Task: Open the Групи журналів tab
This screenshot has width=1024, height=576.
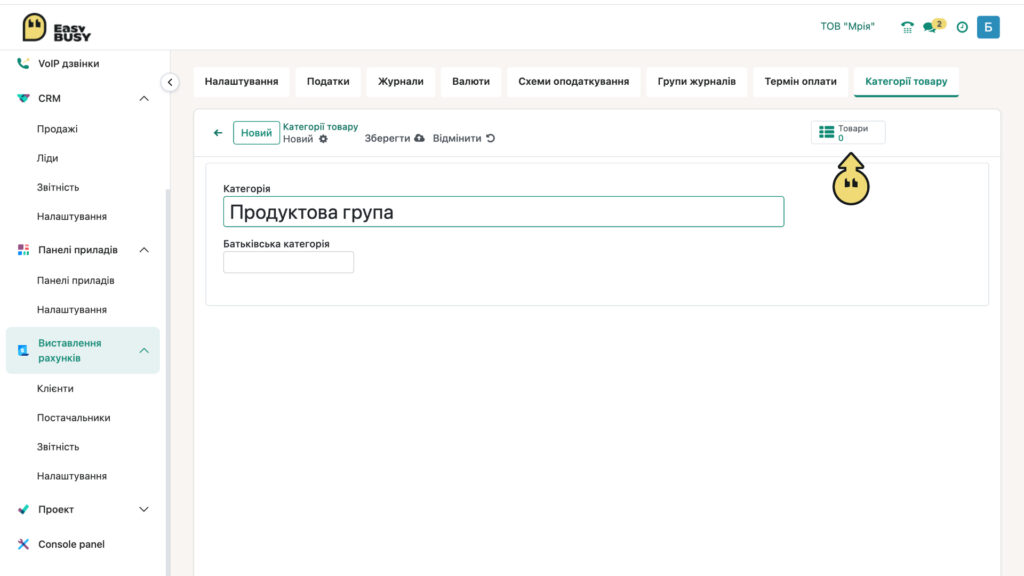Action: [697, 82]
